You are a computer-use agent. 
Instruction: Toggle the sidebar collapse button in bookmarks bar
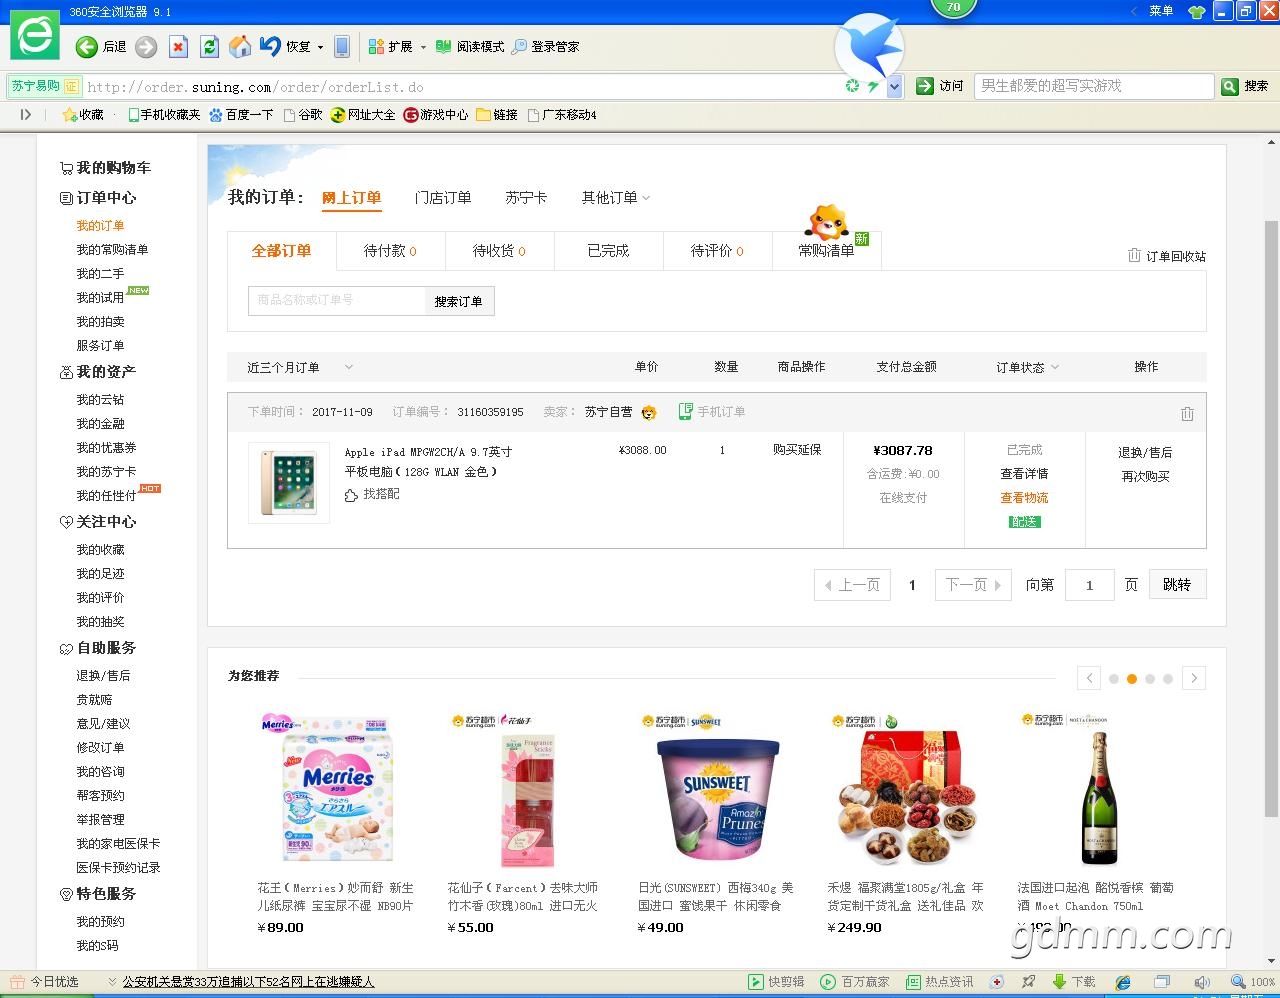coord(26,115)
